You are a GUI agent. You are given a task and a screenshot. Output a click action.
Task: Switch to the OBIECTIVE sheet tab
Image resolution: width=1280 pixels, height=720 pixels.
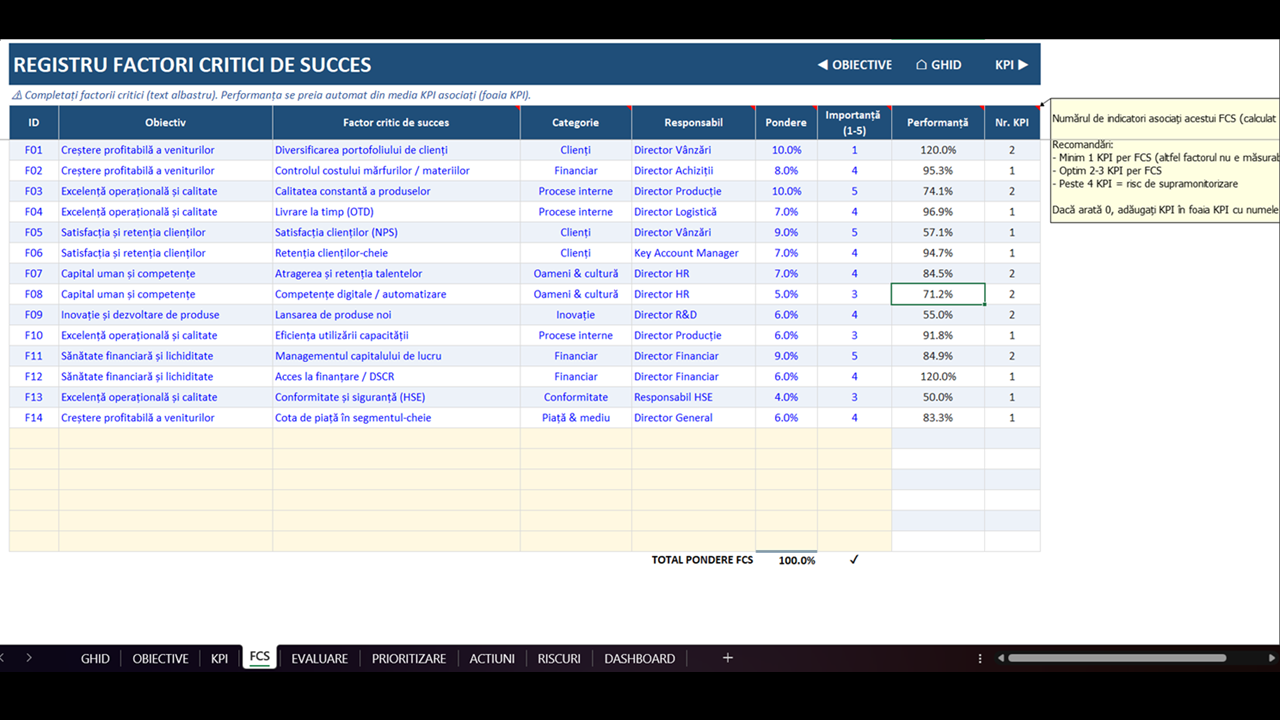pos(160,658)
